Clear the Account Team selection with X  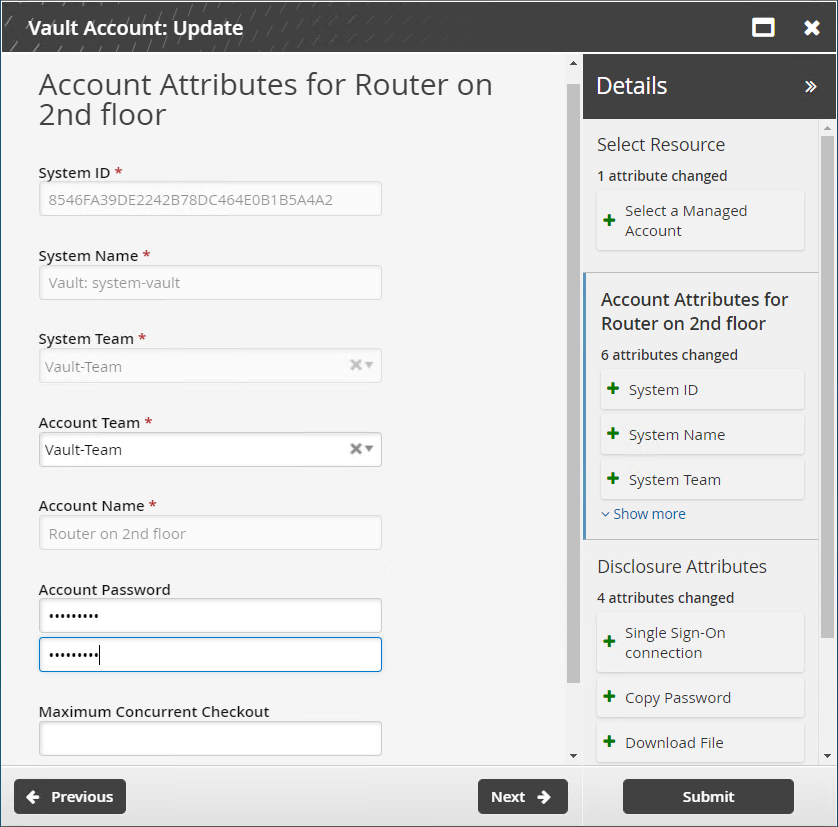pos(354,449)
